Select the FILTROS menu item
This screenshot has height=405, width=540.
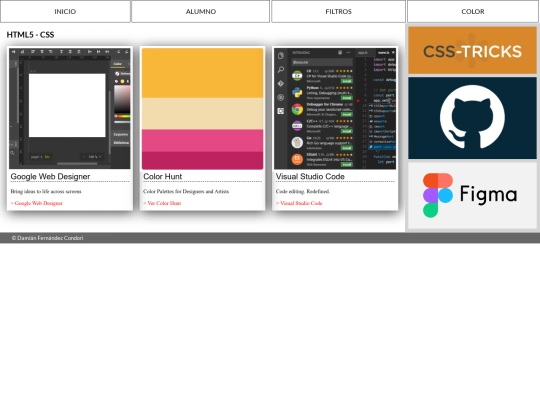click(338, 11)
